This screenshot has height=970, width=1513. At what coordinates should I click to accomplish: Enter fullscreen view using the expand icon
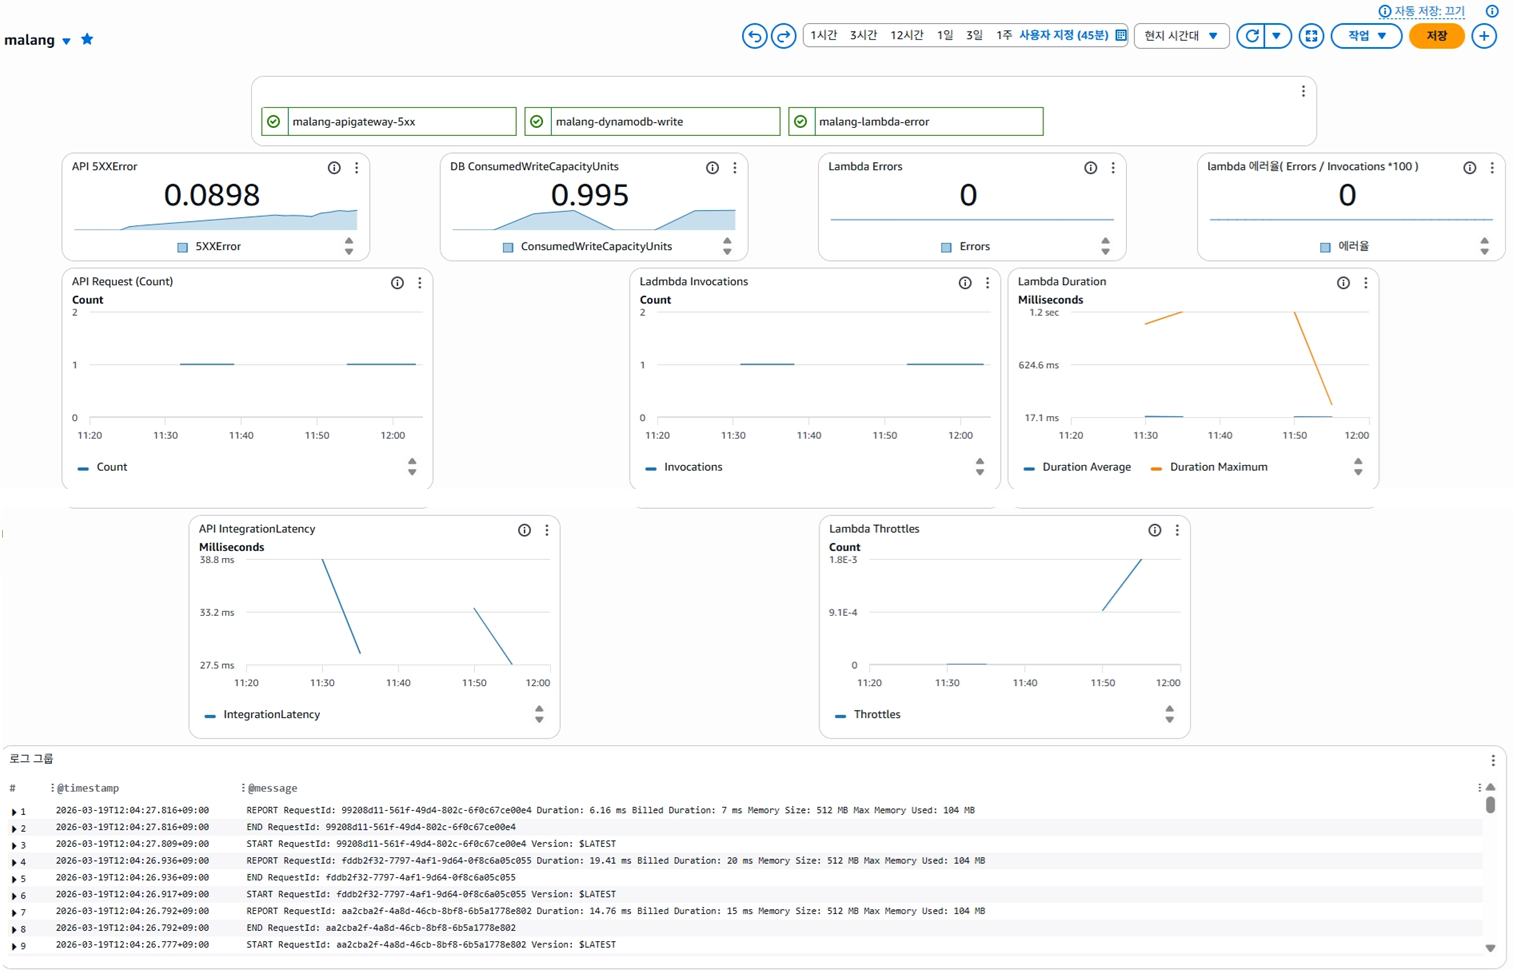(1312, 35)
